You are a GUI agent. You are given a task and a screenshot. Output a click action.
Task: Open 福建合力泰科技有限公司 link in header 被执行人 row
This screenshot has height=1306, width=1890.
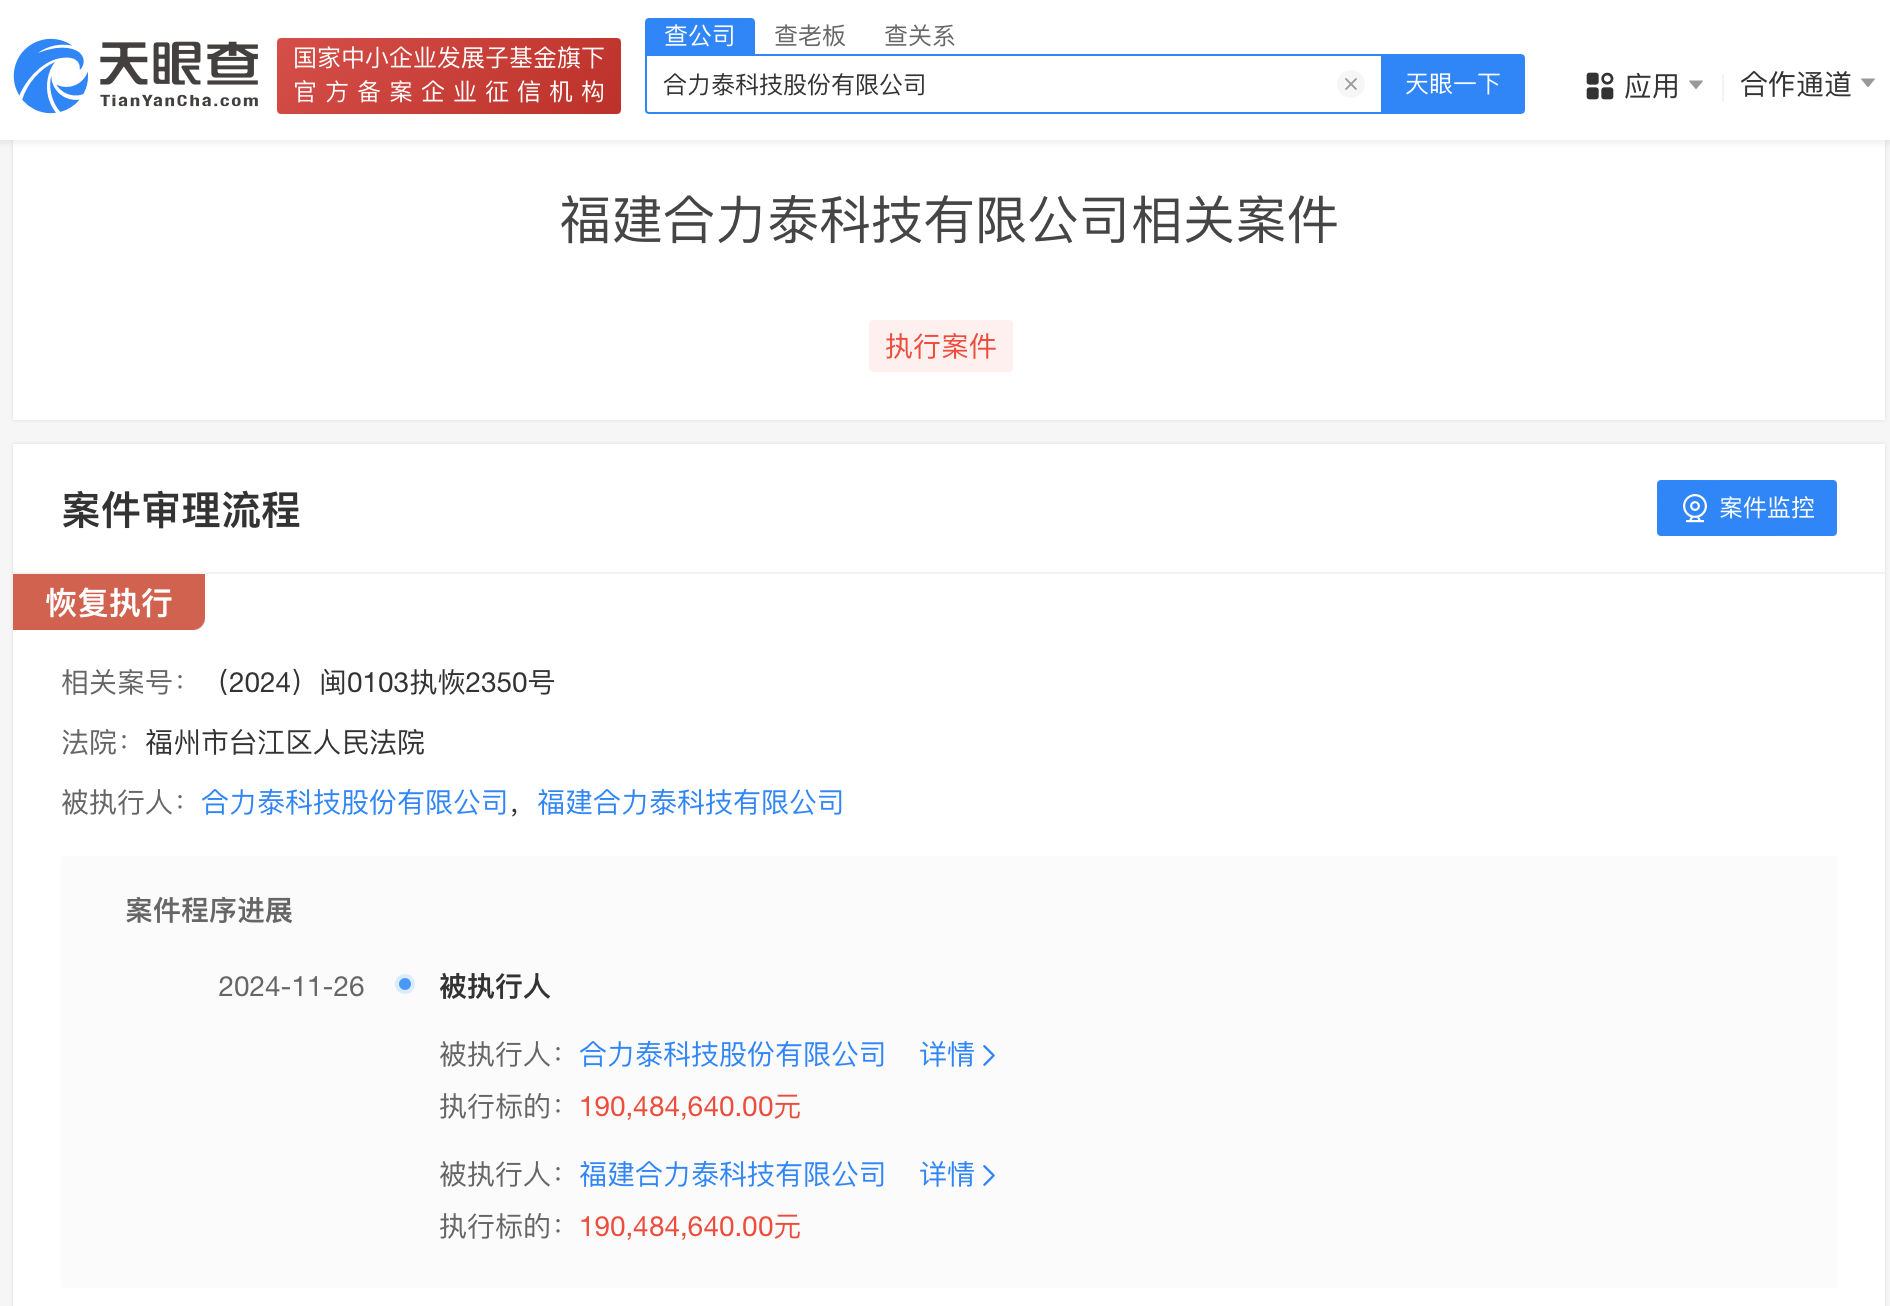(690, 802)
